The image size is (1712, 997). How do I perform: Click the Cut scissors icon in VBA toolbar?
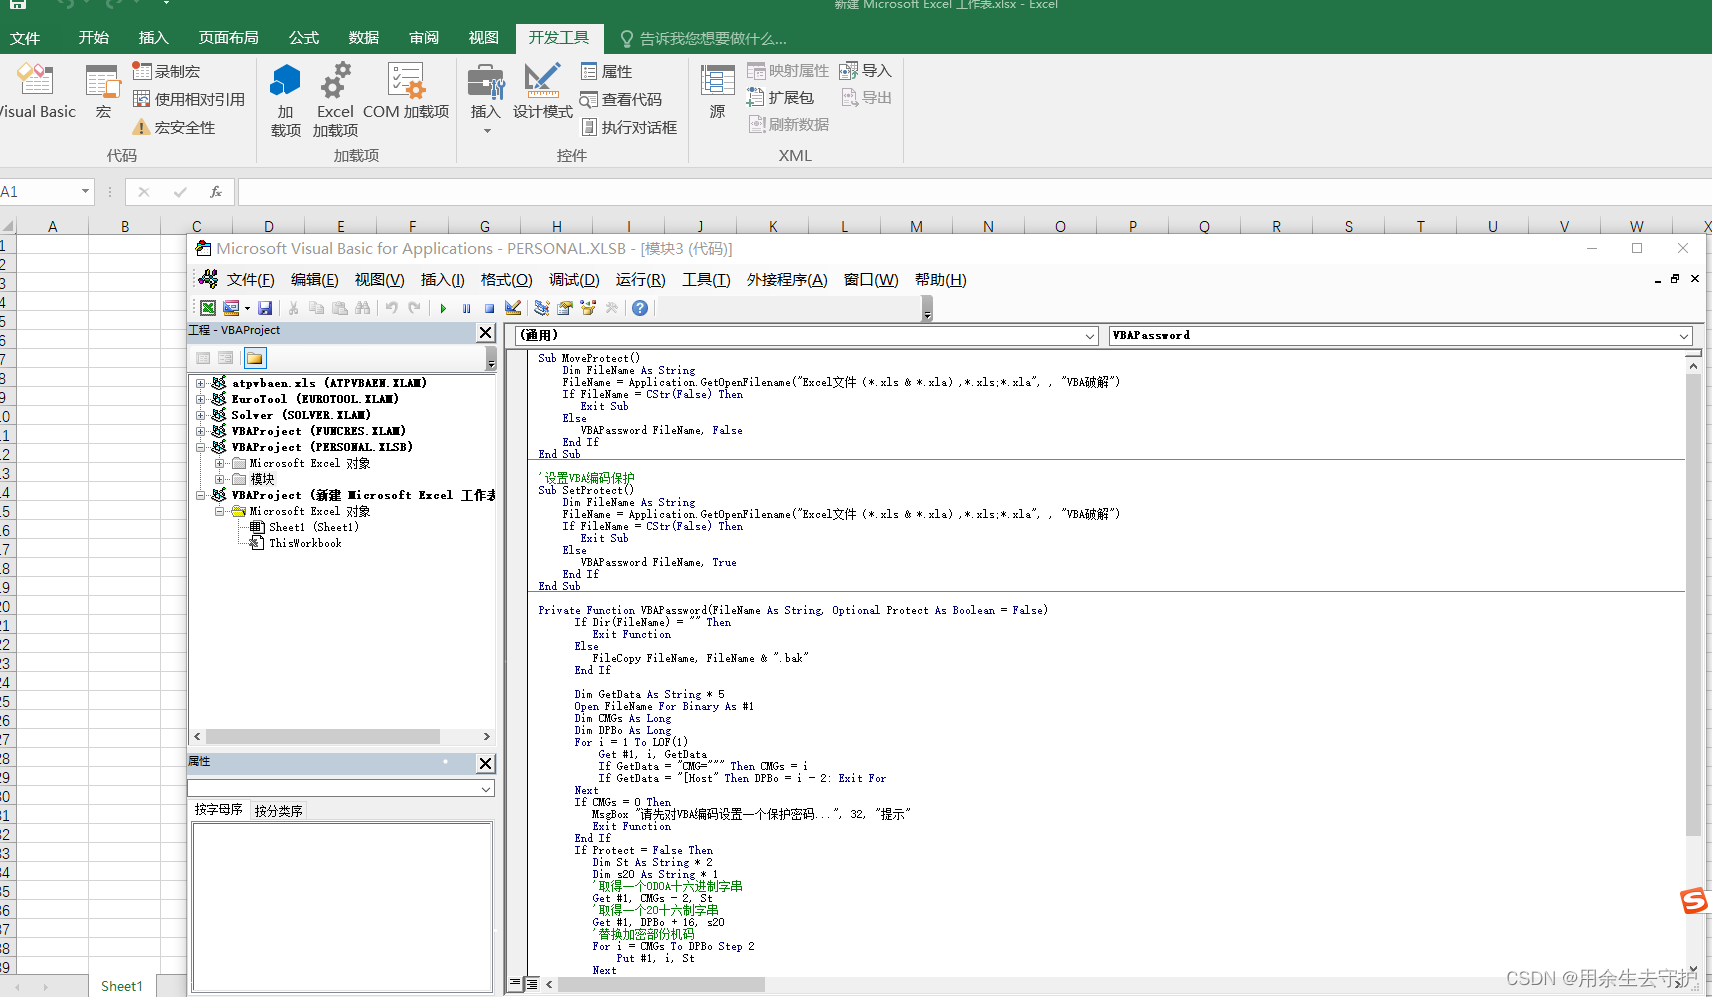coord(294,308)
